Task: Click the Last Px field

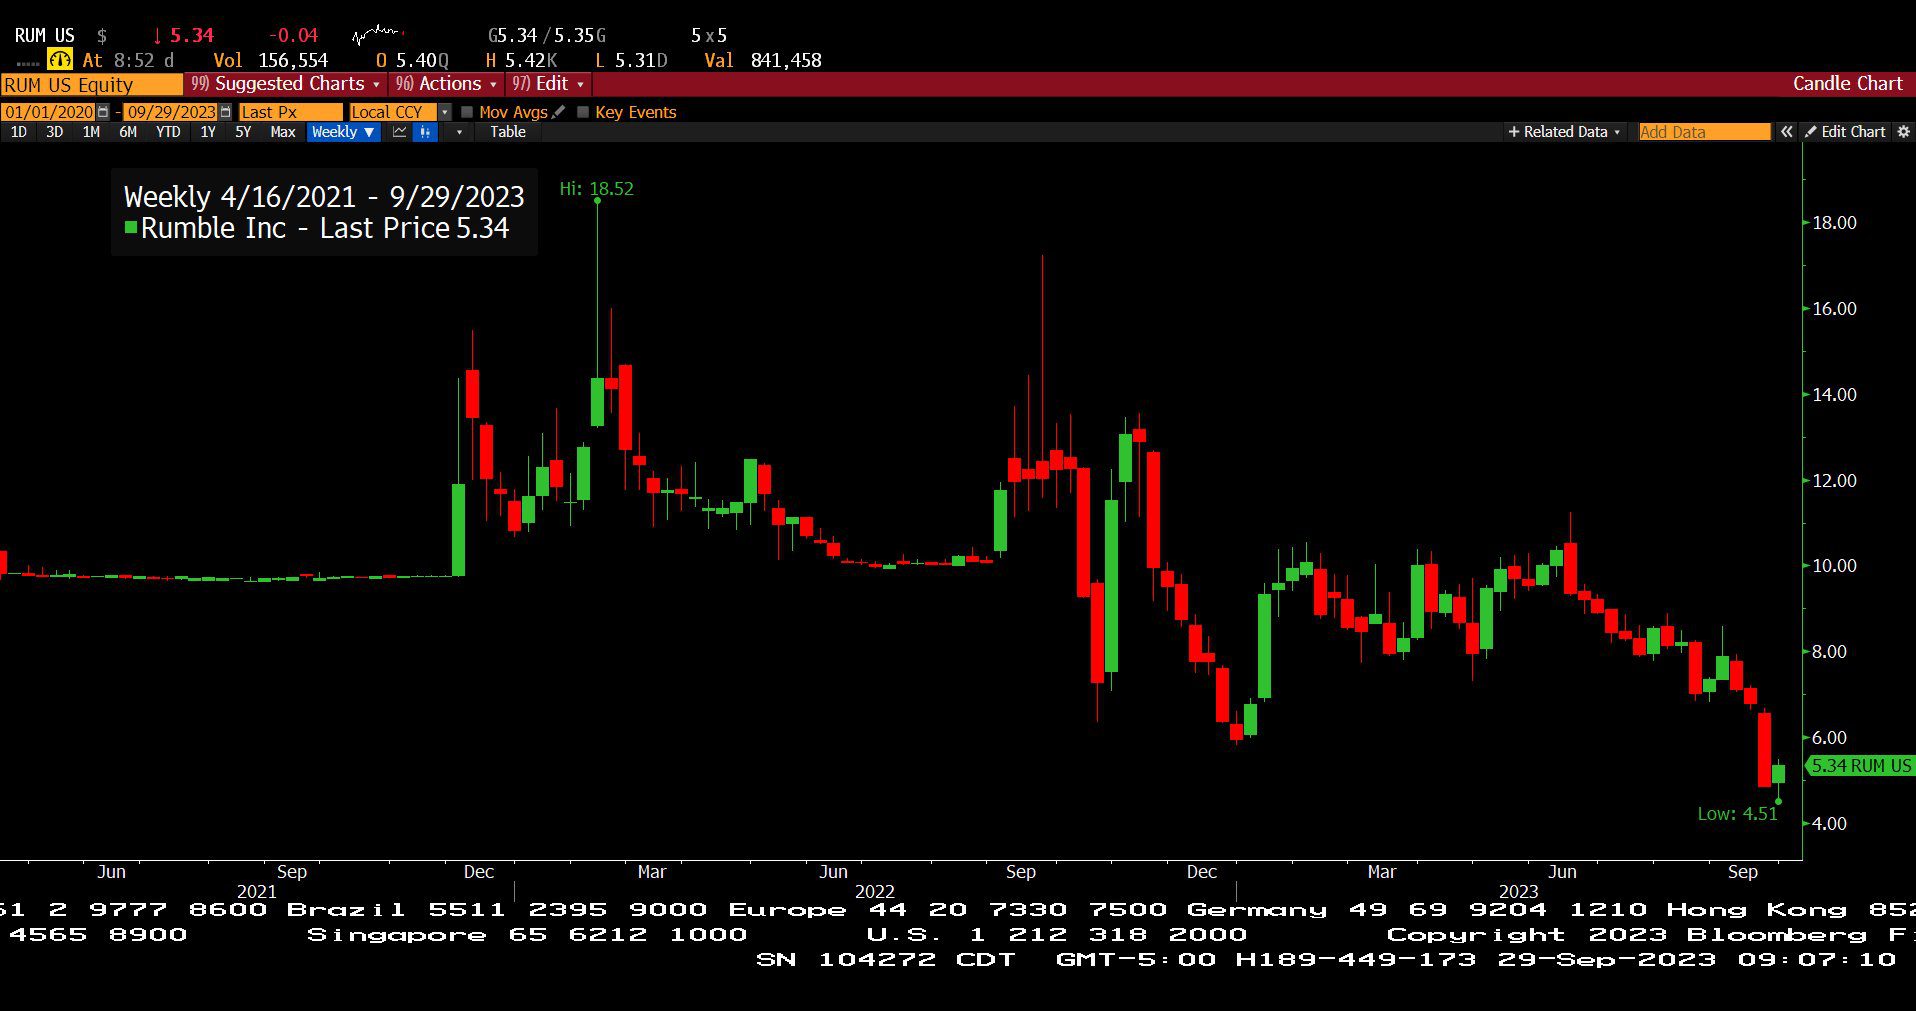Action: pos(290,112)
